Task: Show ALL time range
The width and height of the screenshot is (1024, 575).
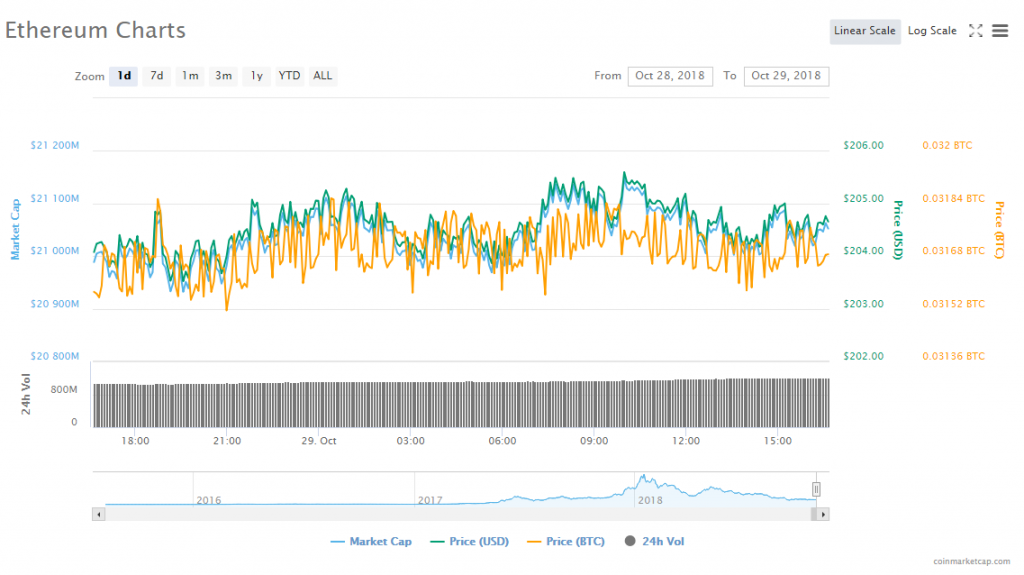Action: (x=322, y=76)
